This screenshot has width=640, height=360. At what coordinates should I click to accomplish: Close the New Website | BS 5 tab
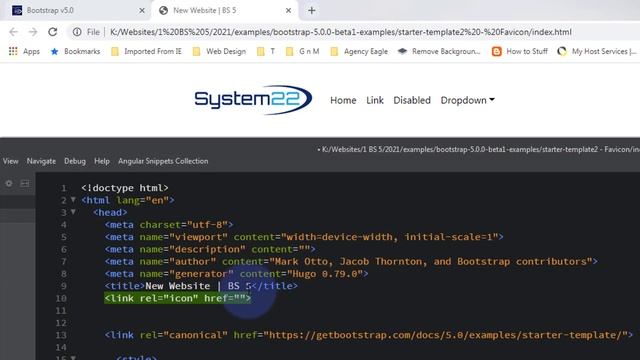[x=288, y=11]
